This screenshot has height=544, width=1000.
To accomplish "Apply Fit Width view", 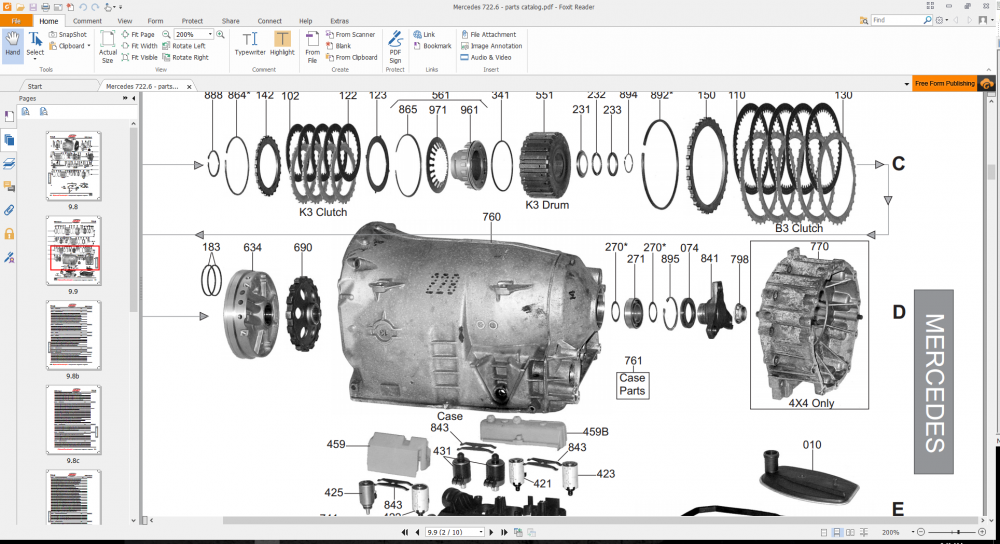I will (140, 46).
